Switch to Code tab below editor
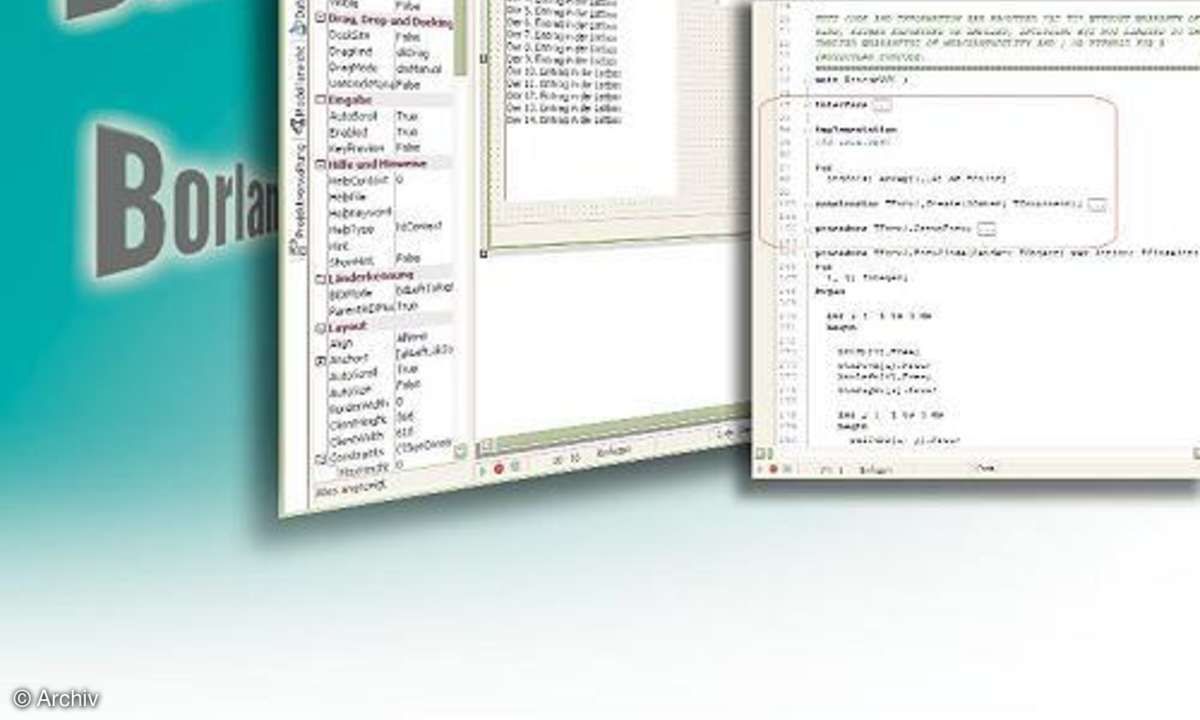 (x=985, y=468)
